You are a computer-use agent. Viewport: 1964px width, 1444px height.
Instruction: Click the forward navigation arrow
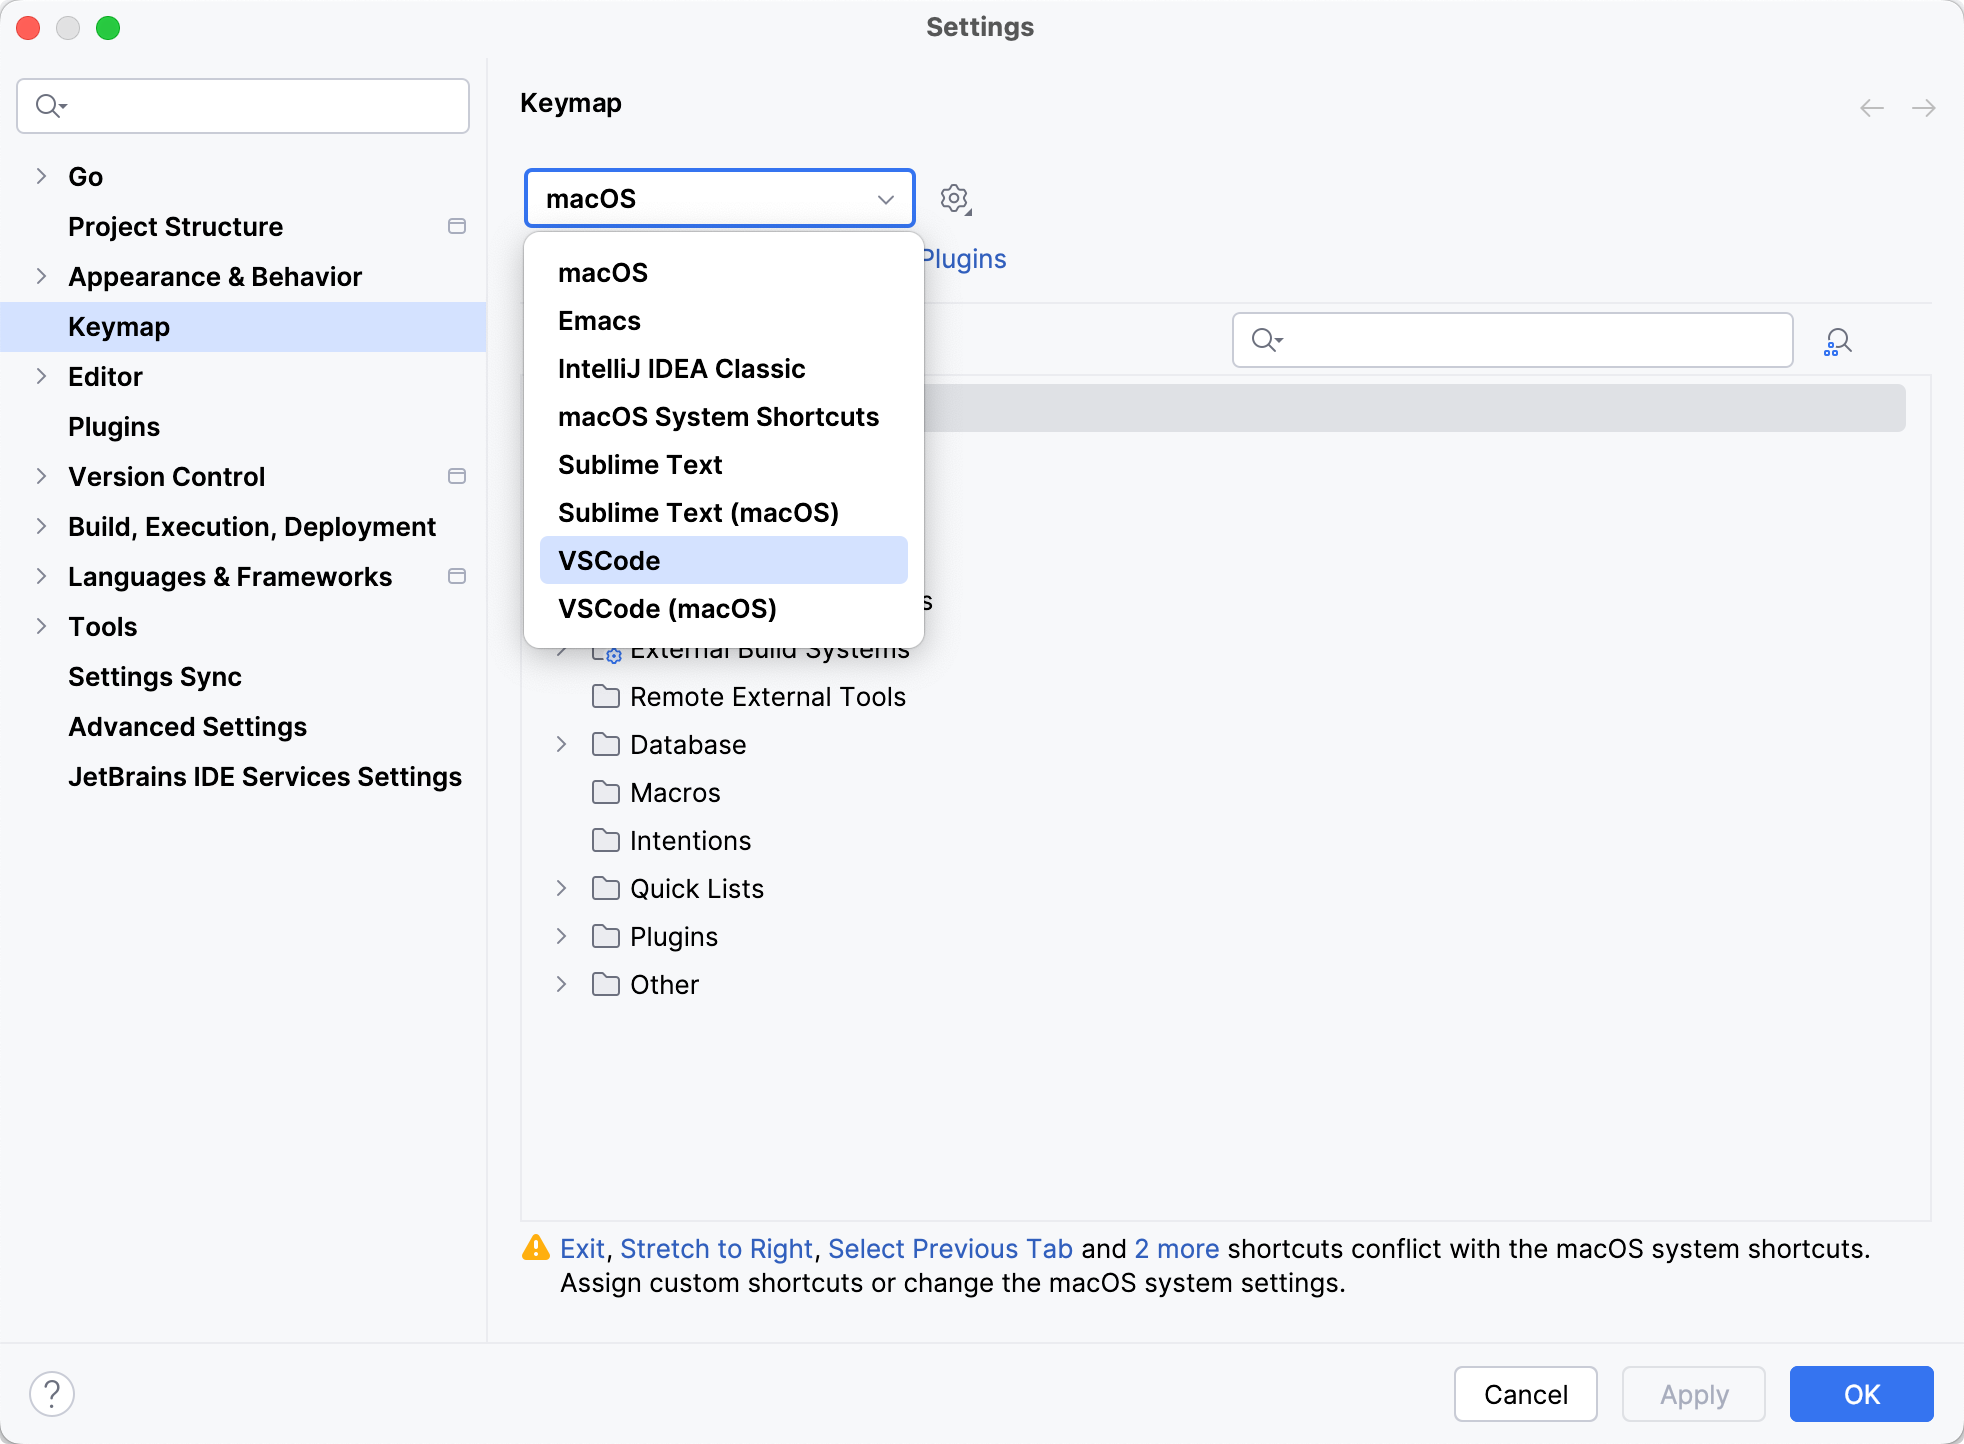point(1925,108)
